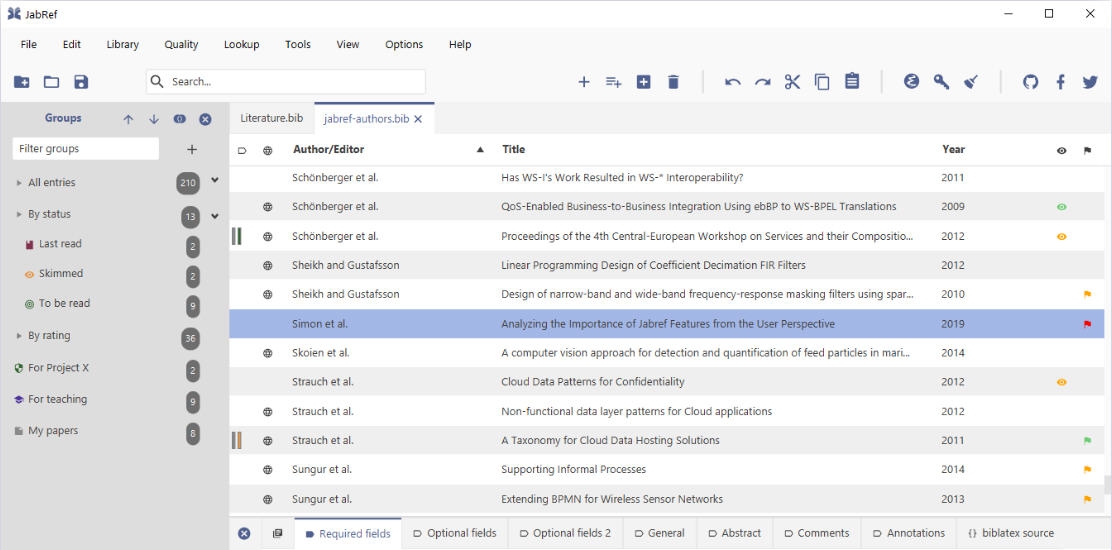Open the Facebook link icon
Image resolution: width=1112 pixels, height=550 pixels.
click(1060, 82)
